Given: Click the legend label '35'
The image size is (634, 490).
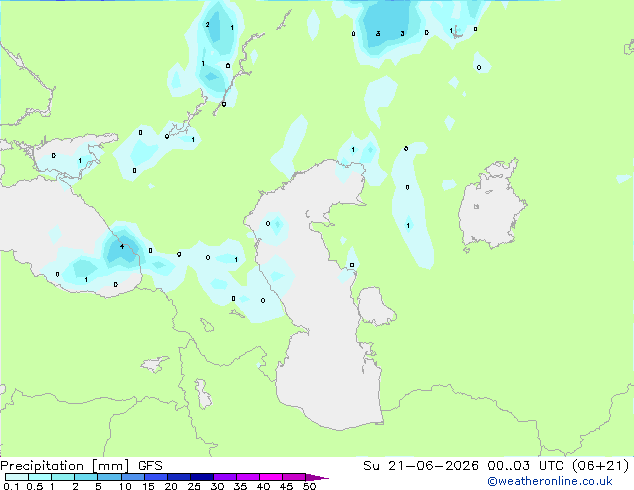Looking at the screenshot, I should click(240, 486).
